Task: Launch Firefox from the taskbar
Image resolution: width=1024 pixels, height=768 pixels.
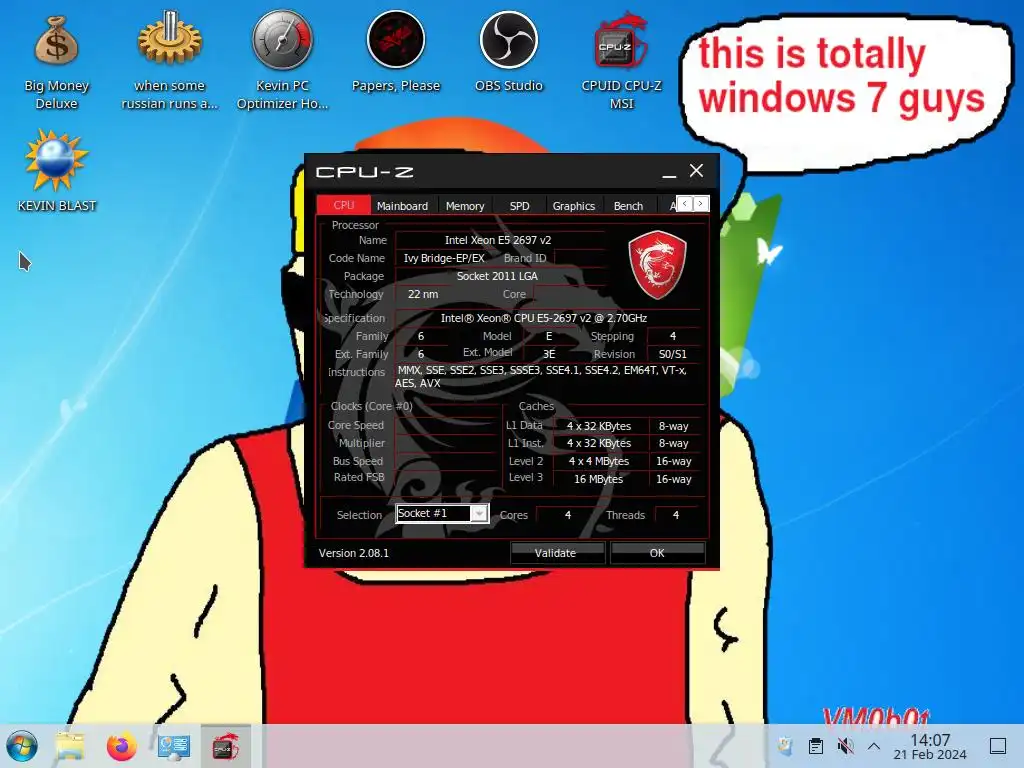Action: (x=121, y=746)
